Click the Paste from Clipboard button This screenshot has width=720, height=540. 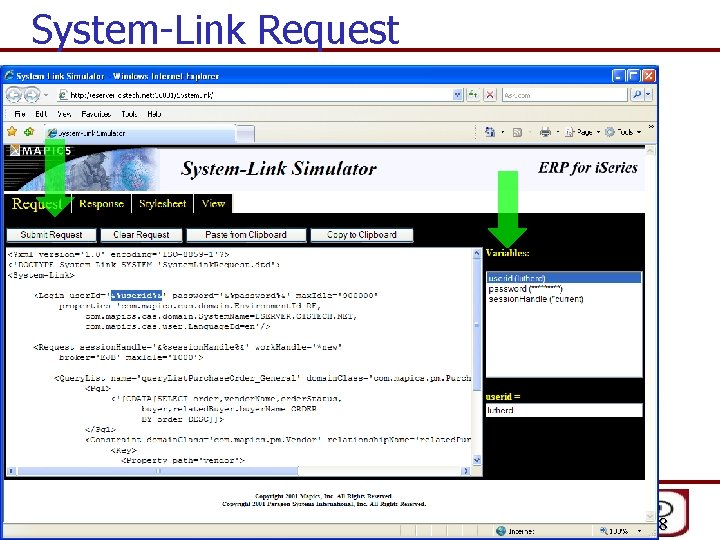pyautogui.click(x=246, y=235)
